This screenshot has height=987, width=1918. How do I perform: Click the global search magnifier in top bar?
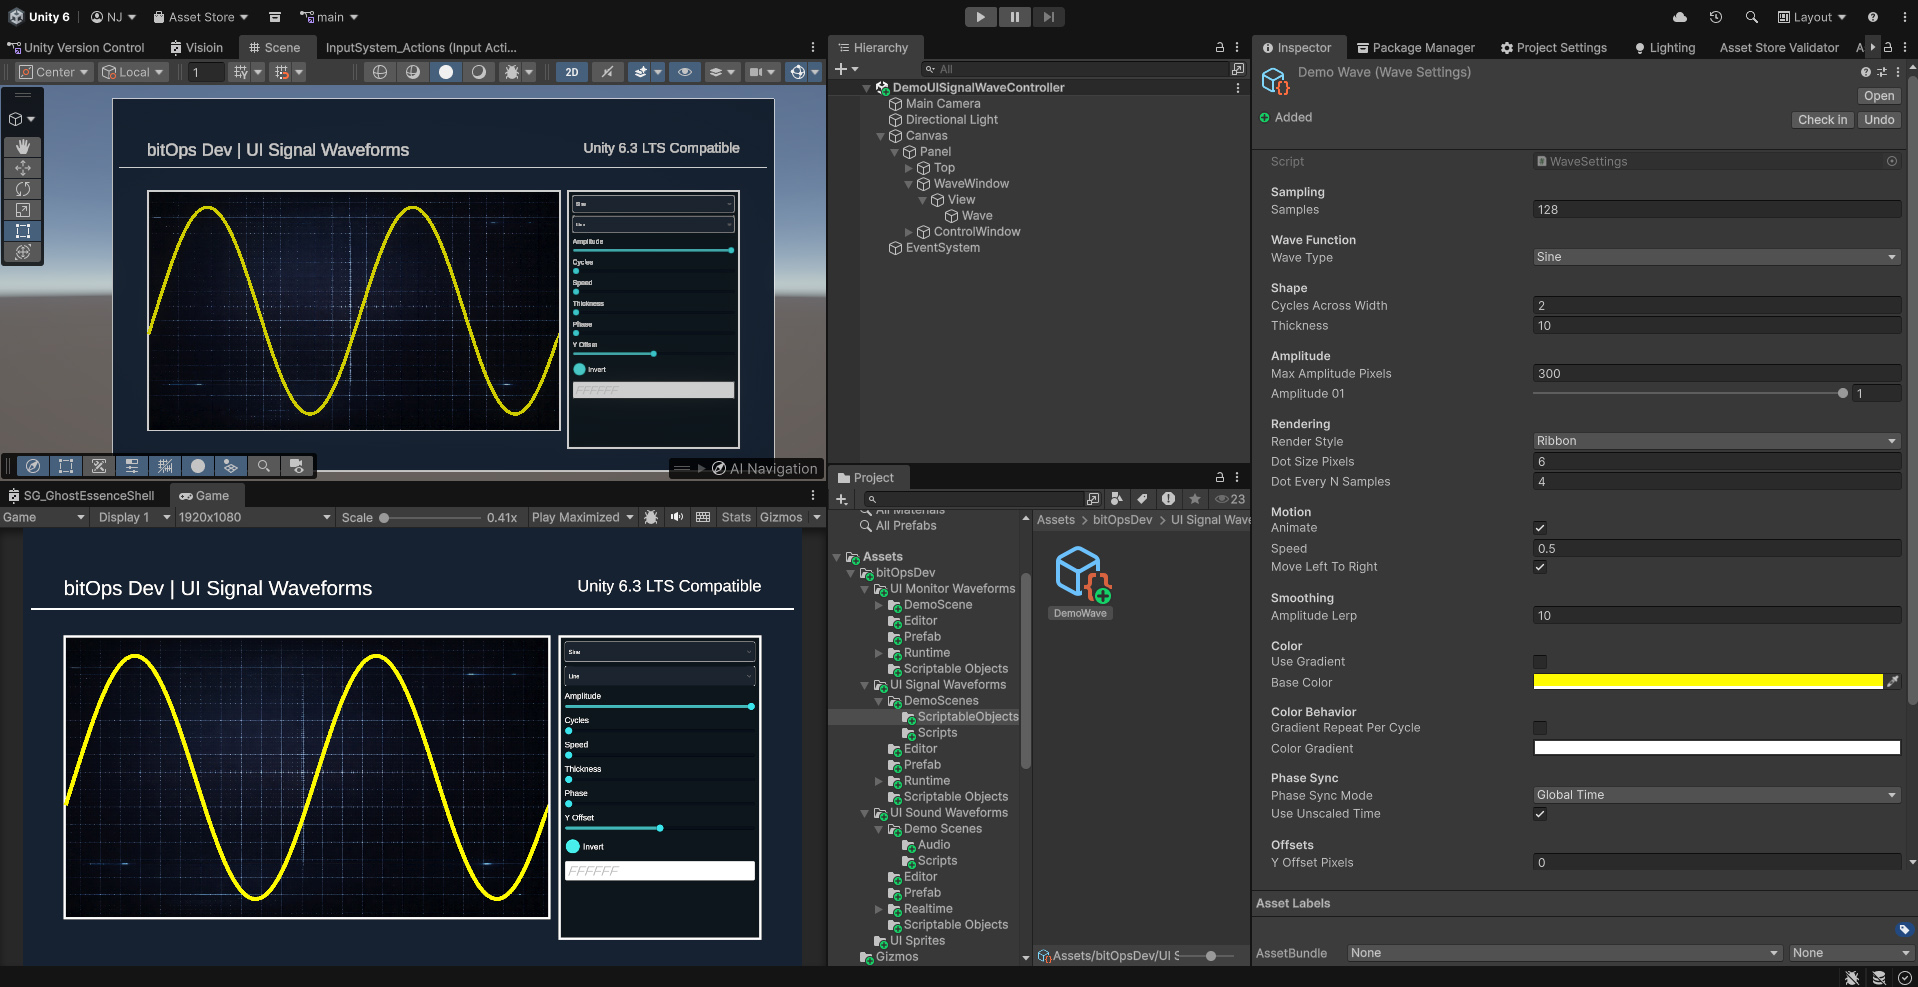tap(1752, 17)
